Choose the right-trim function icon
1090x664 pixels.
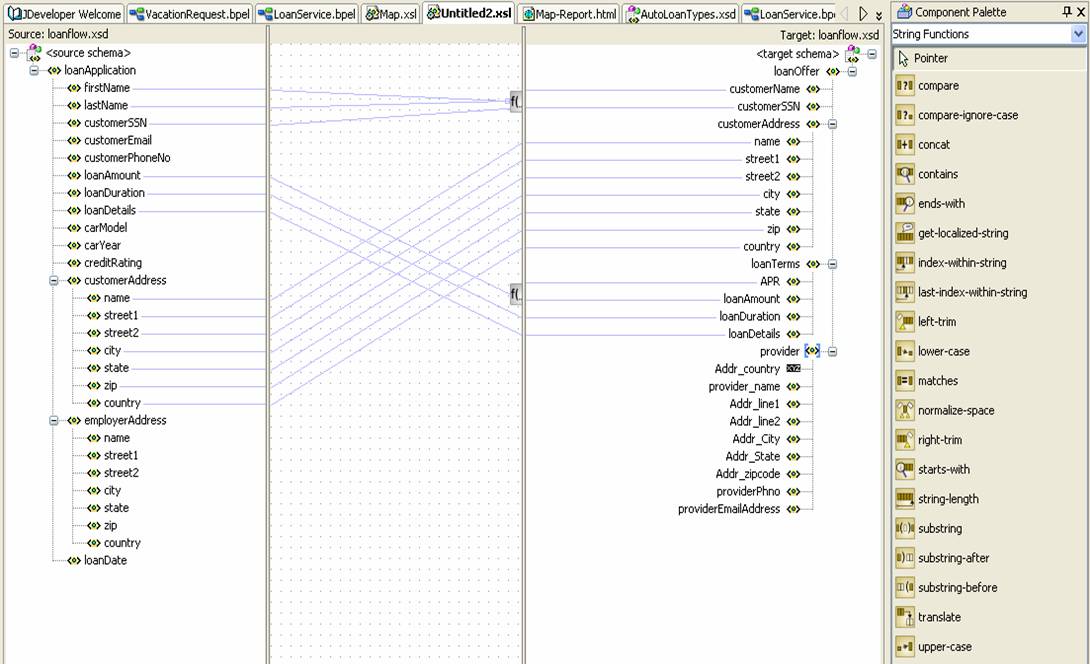point(904,440)
